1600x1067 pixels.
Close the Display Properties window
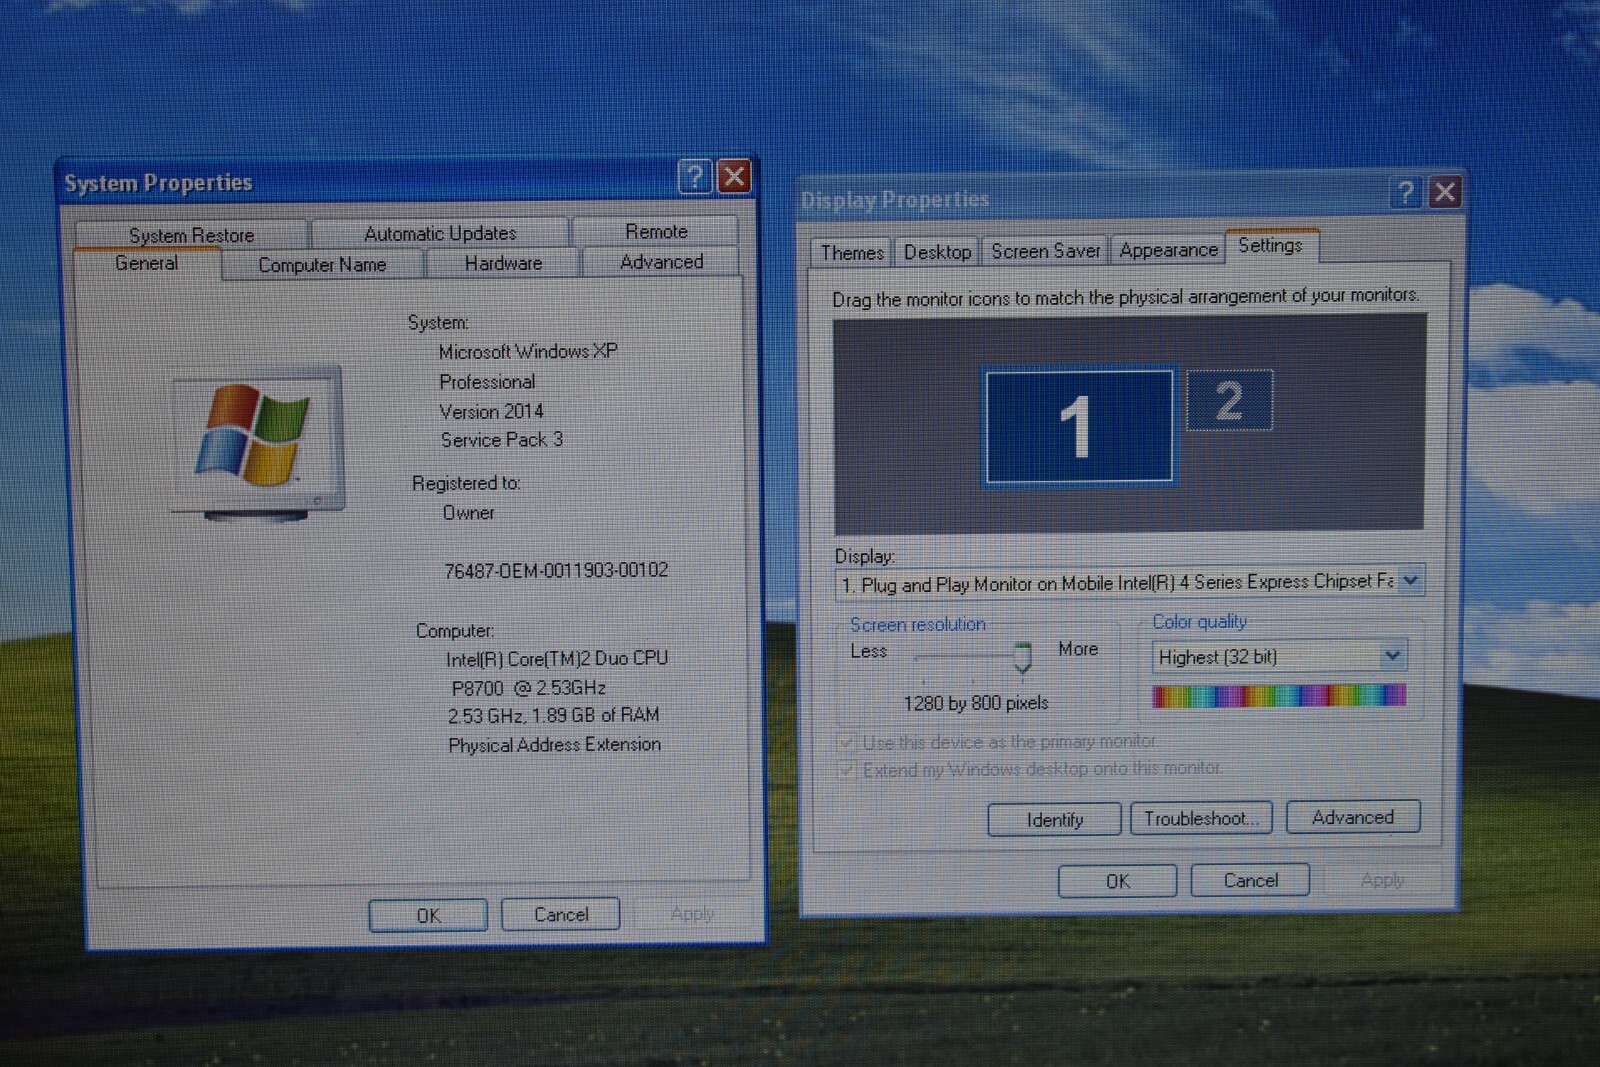[1445, 192]
